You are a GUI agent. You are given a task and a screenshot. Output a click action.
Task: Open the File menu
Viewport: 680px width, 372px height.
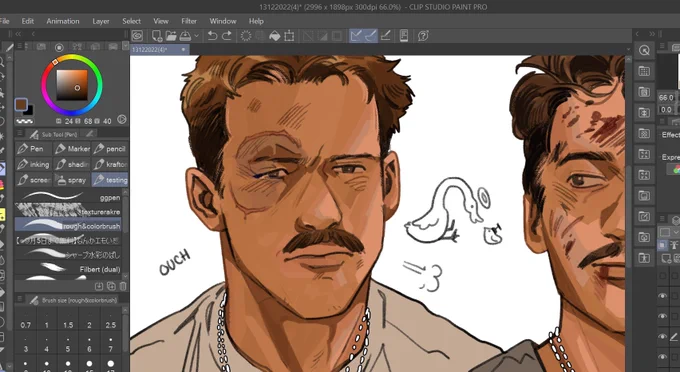click(x=5, y=21)
